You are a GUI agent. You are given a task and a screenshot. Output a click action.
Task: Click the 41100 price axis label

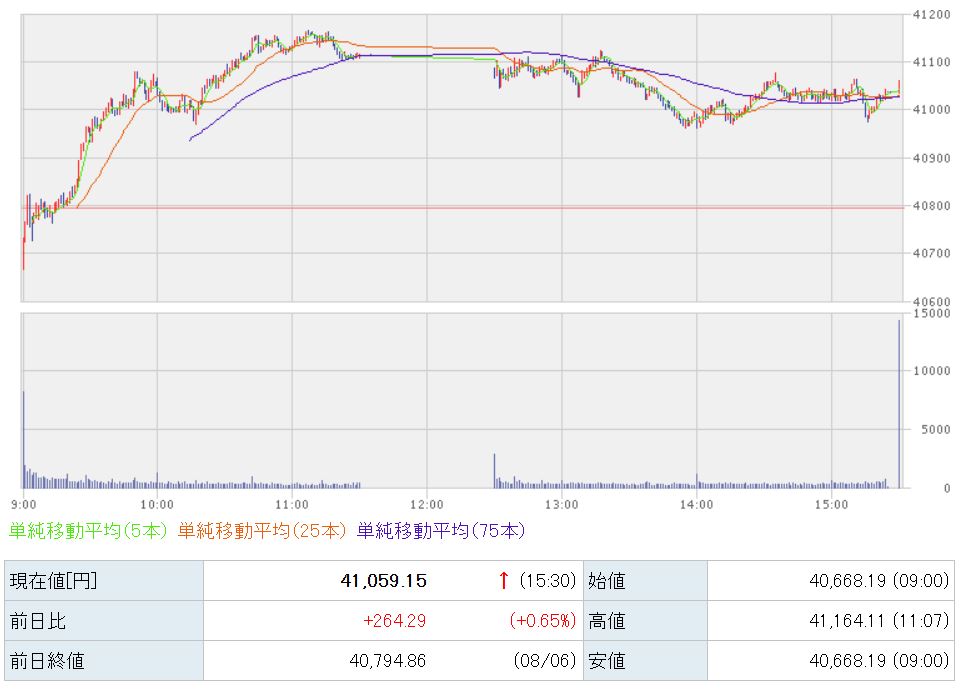pos(931,62)
